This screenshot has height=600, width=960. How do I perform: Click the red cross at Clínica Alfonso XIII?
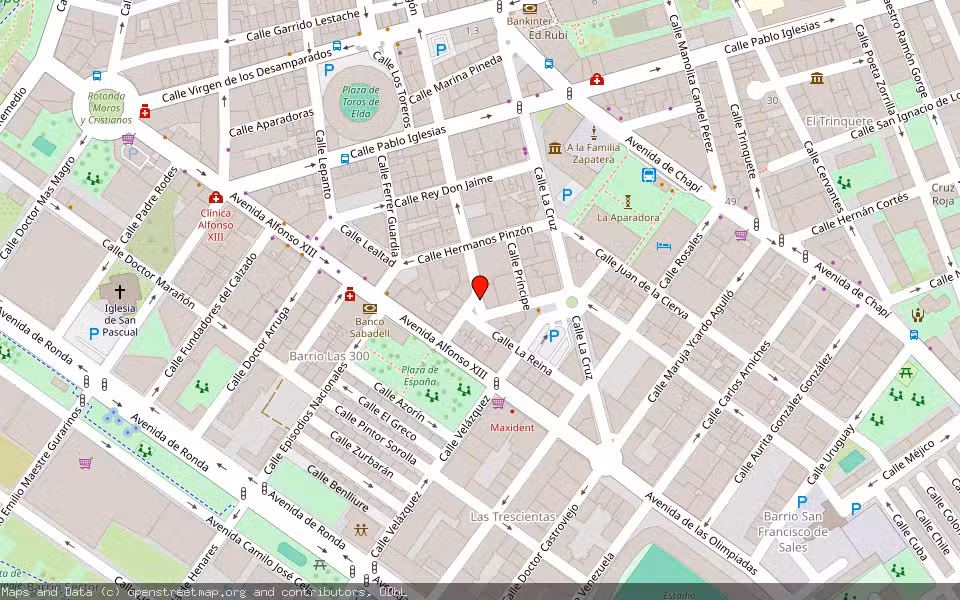215,198
